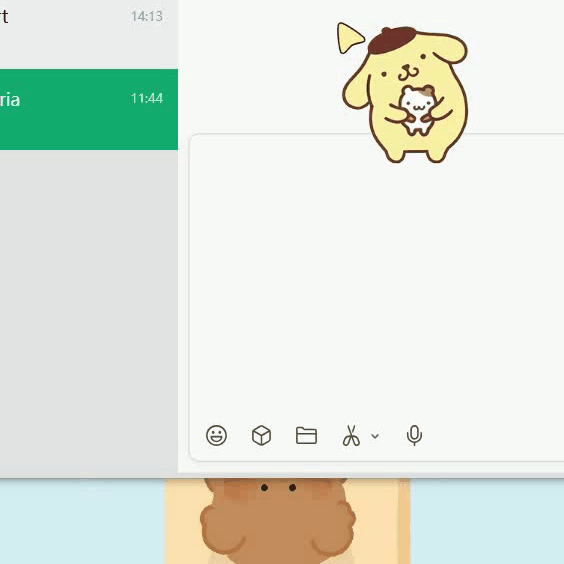Screen dimensions: 564x564
Task: Expand the screenshot options dropdown arrow
Action: 375,436
